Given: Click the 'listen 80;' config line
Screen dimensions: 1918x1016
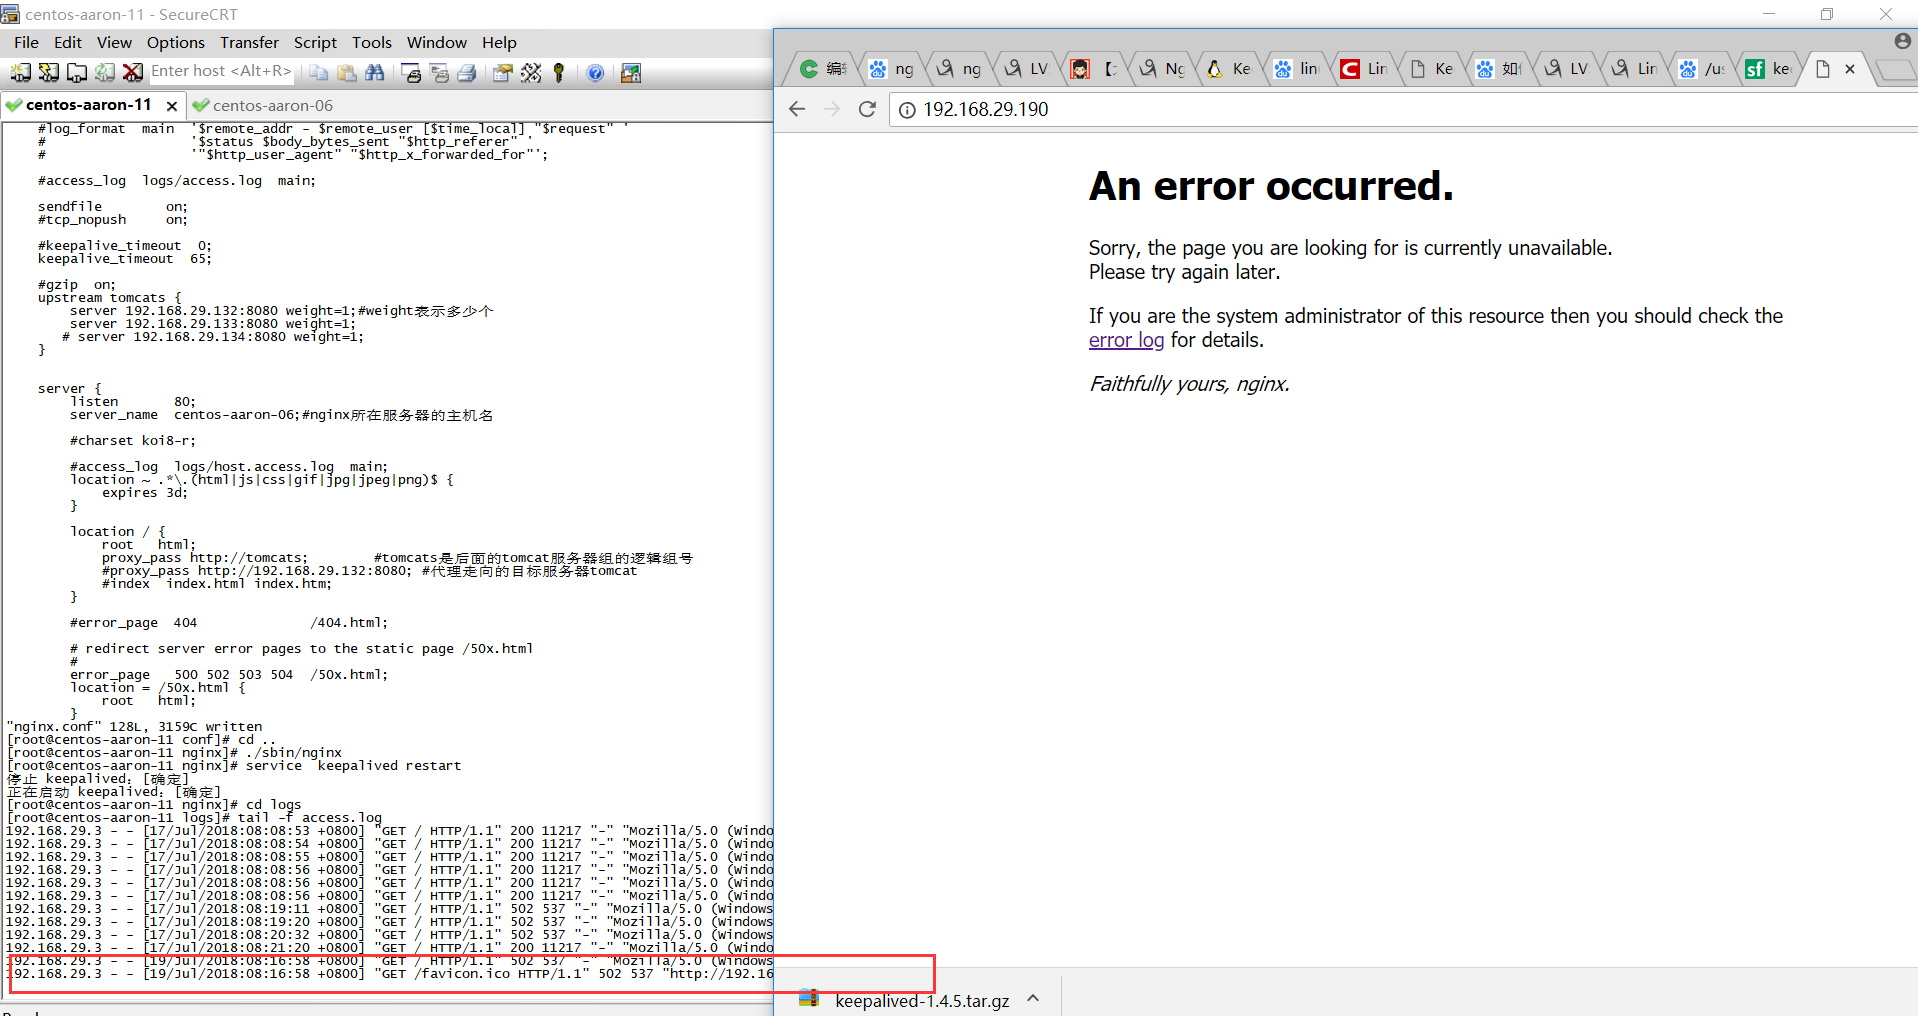Looking at the screenshot, I should pos(133,402).
